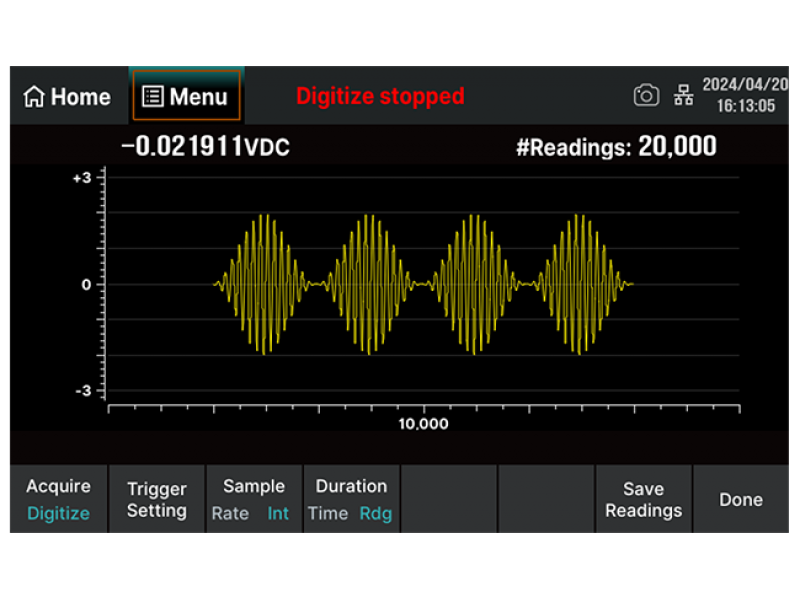Open the Trigger Setting softkey
This screenshot has width=800, height=600.
[x=157, y=500]
